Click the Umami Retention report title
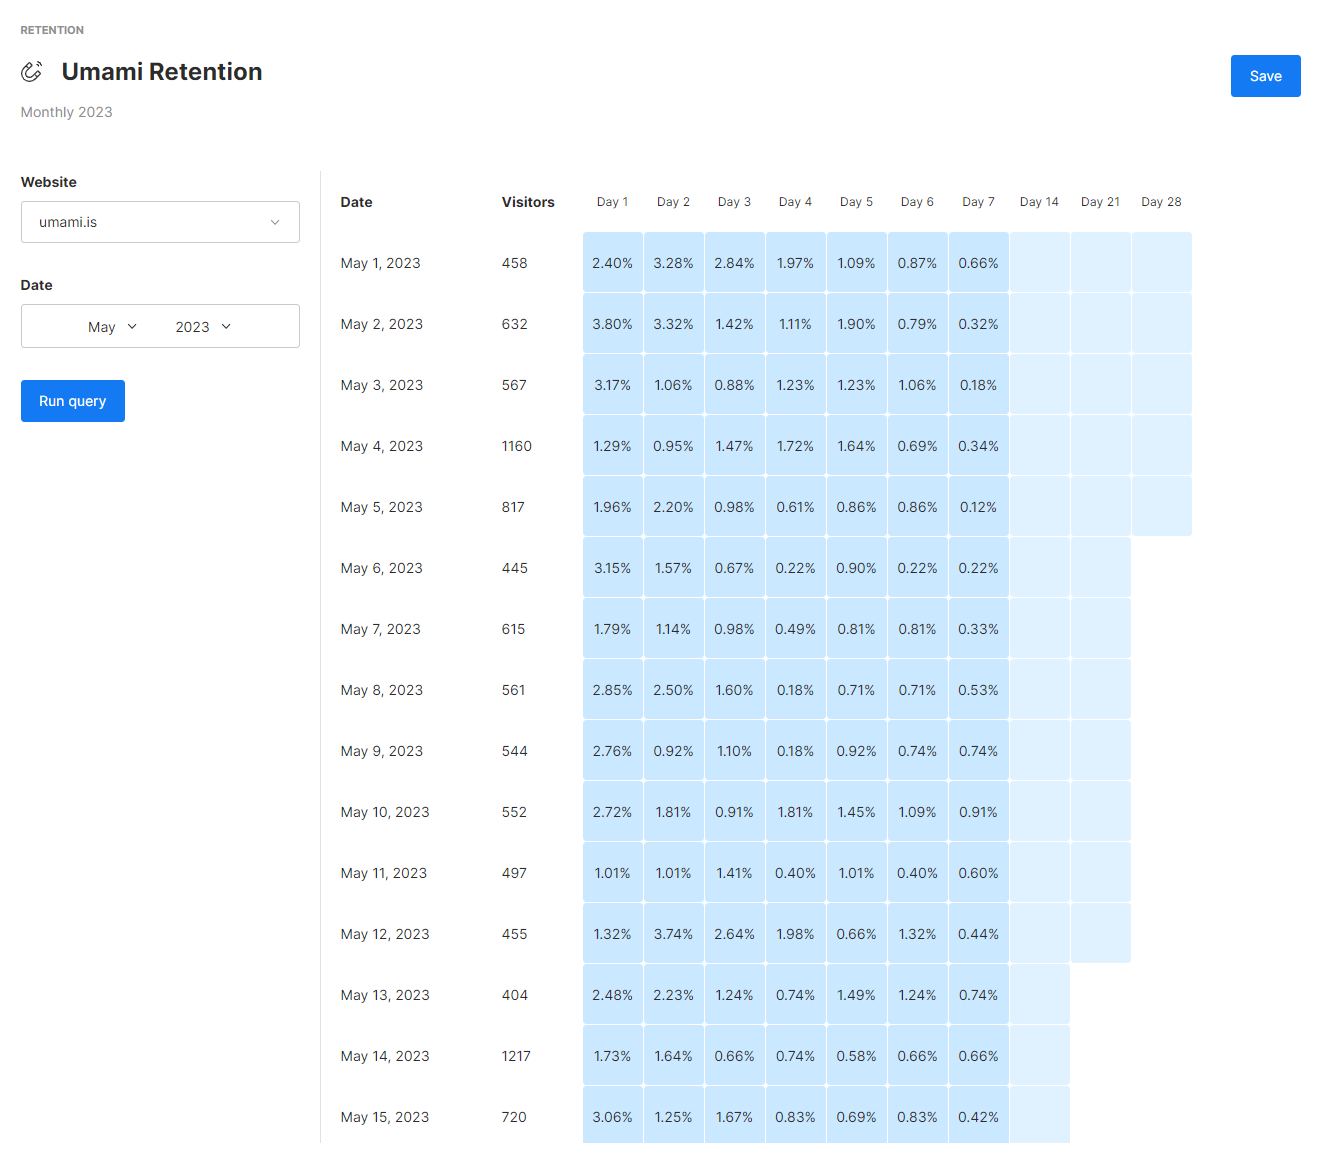The width and height of the screenshot is (1323, 1170). pos(162,72)
